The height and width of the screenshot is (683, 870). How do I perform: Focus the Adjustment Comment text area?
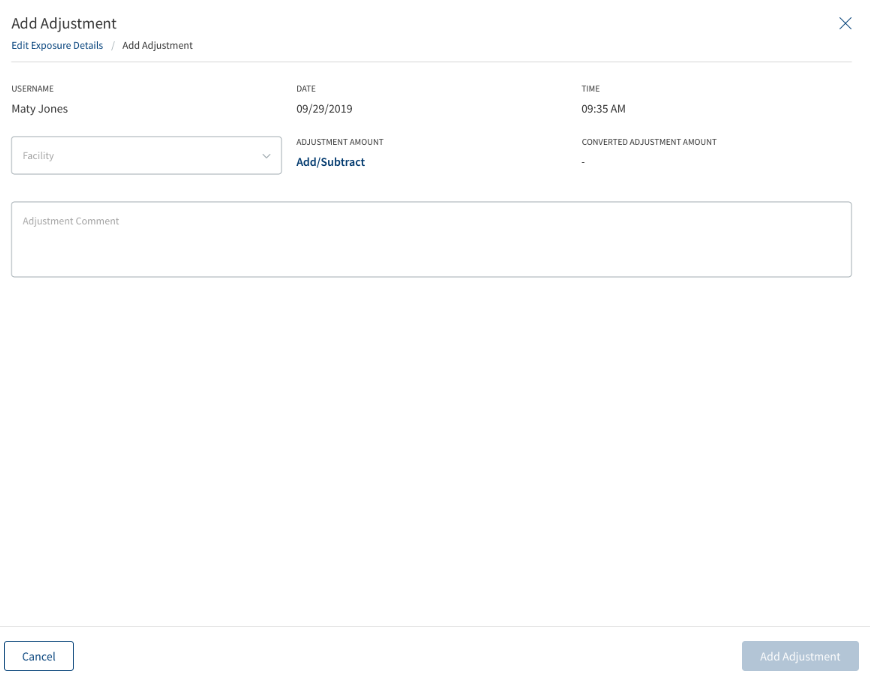click(431, 239)
